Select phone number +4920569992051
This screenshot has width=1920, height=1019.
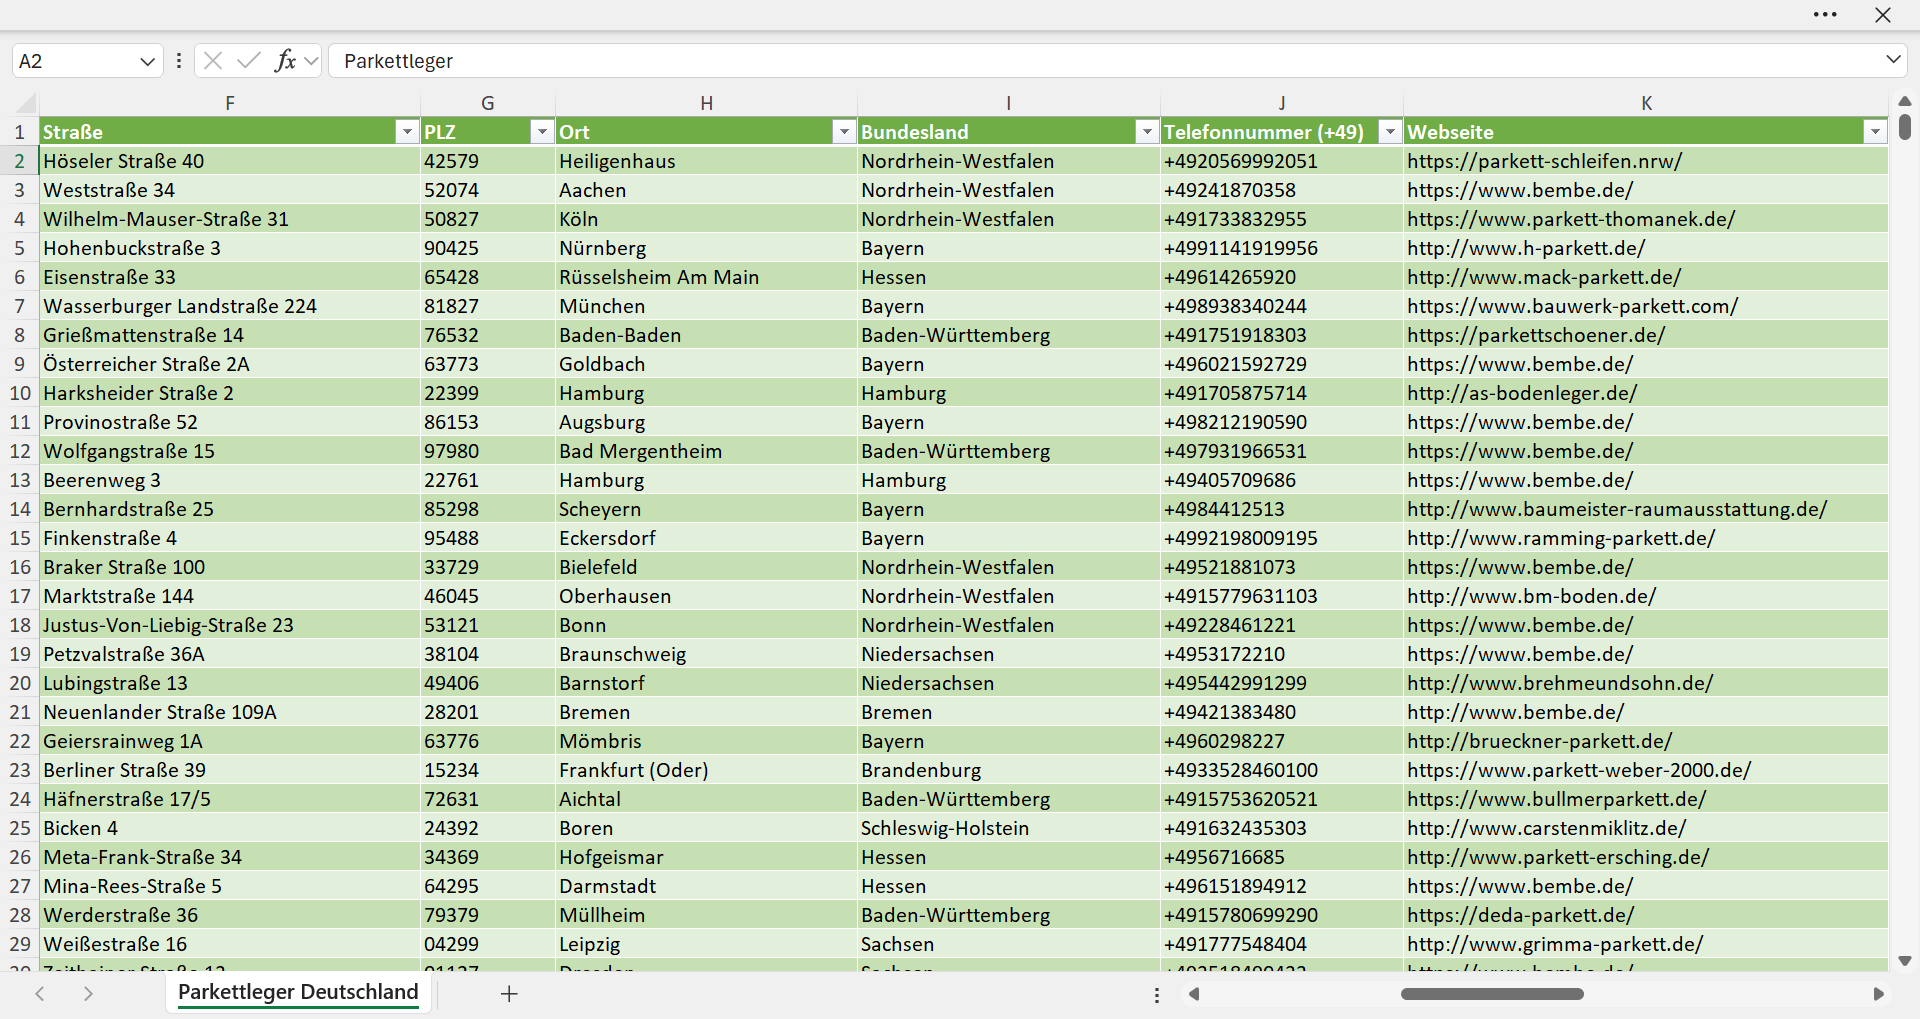1282,161
